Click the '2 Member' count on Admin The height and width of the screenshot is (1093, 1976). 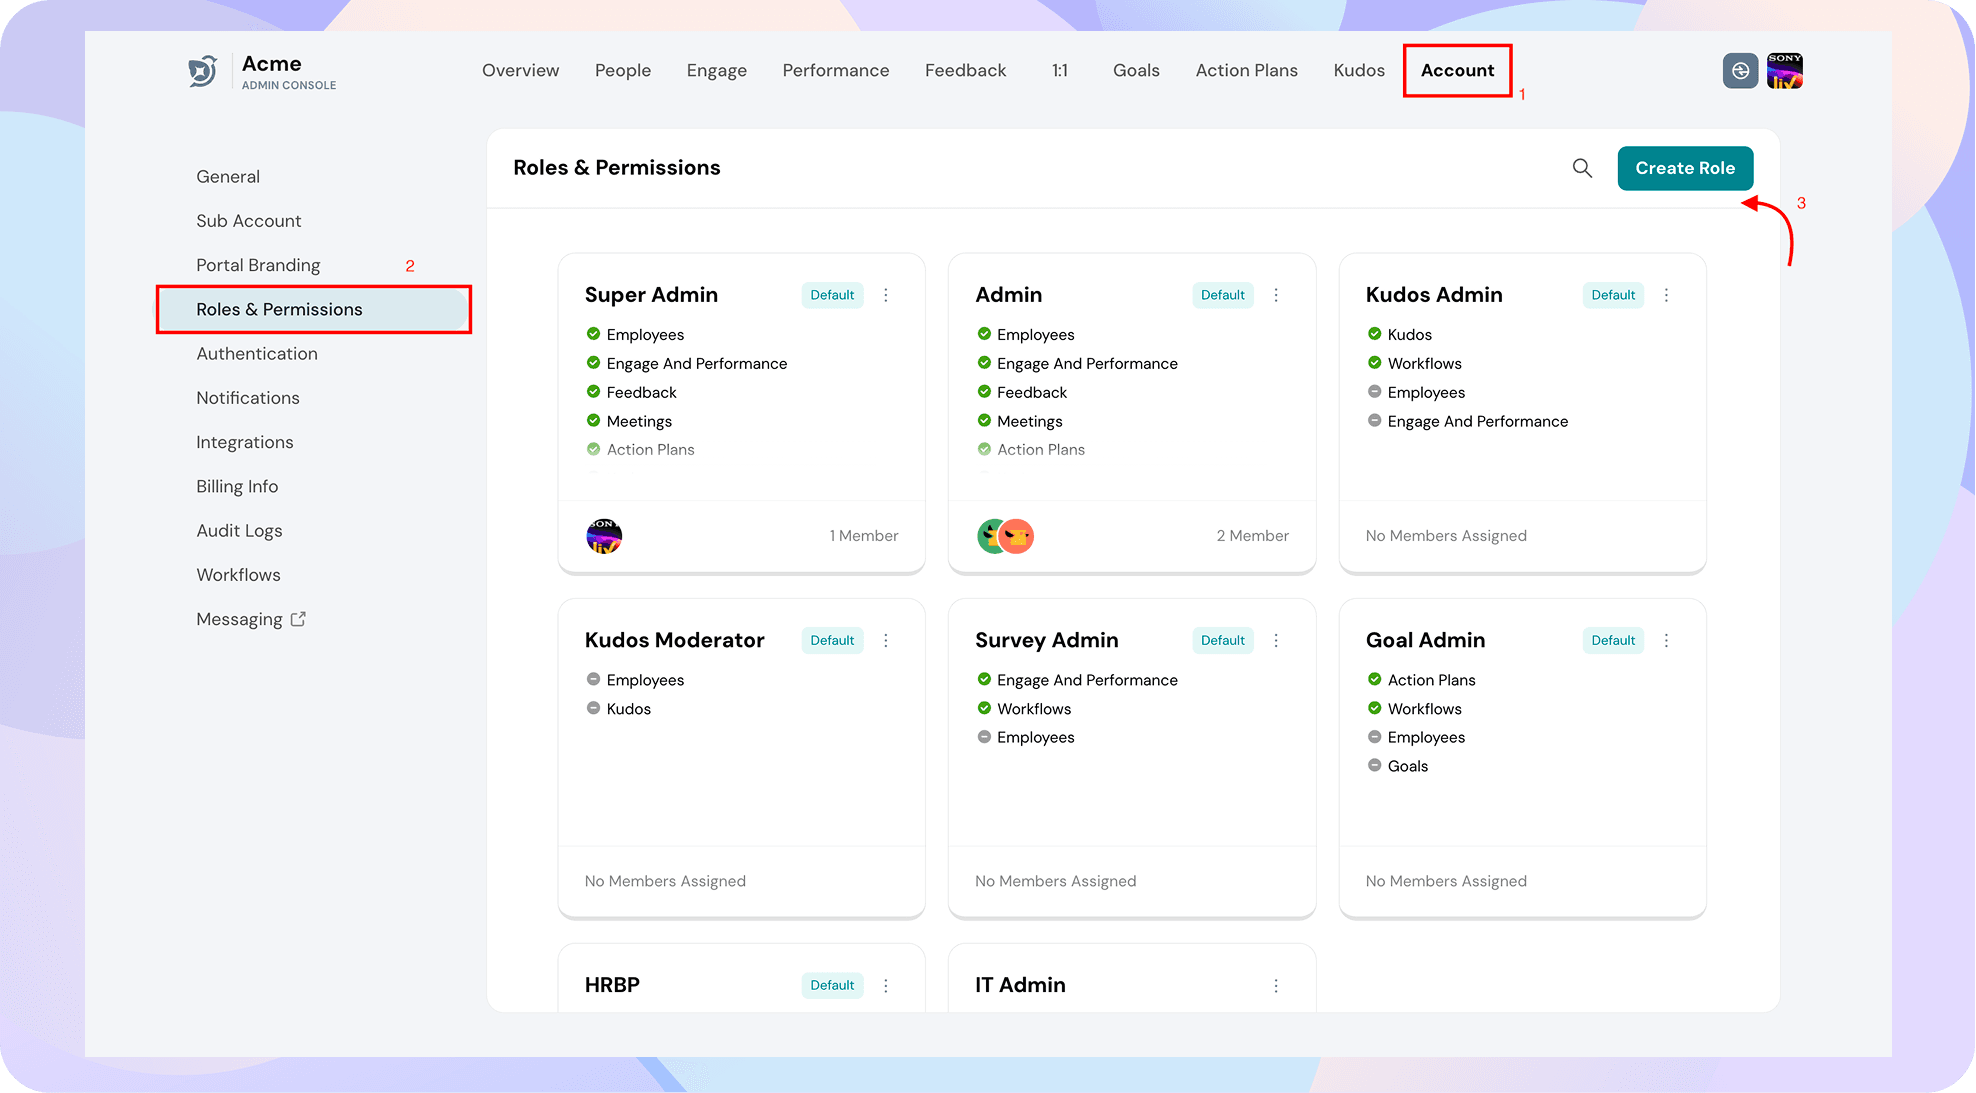click(x=1253, y=536)
